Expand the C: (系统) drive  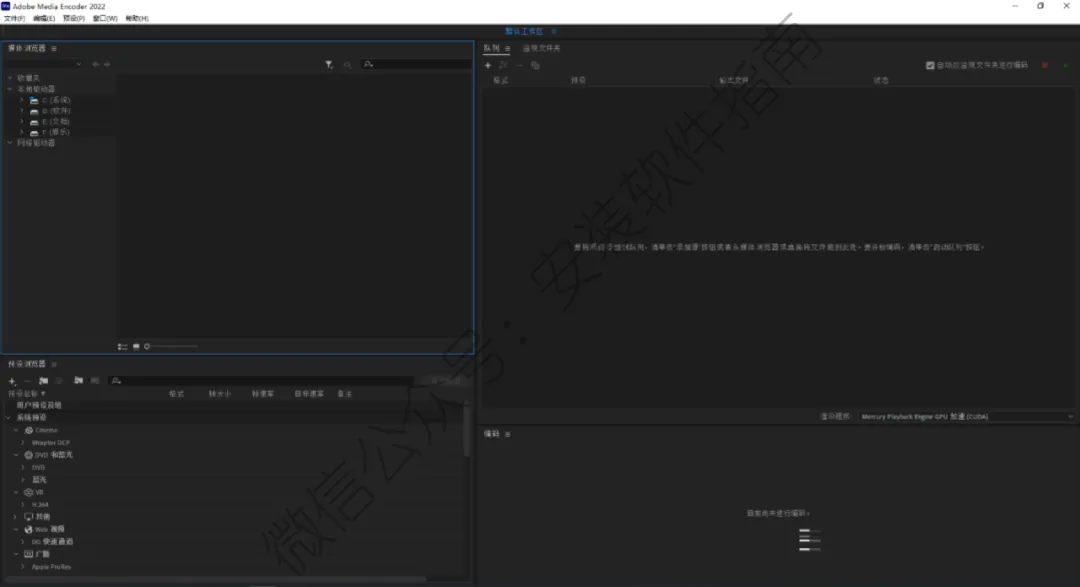coord(22,100)
